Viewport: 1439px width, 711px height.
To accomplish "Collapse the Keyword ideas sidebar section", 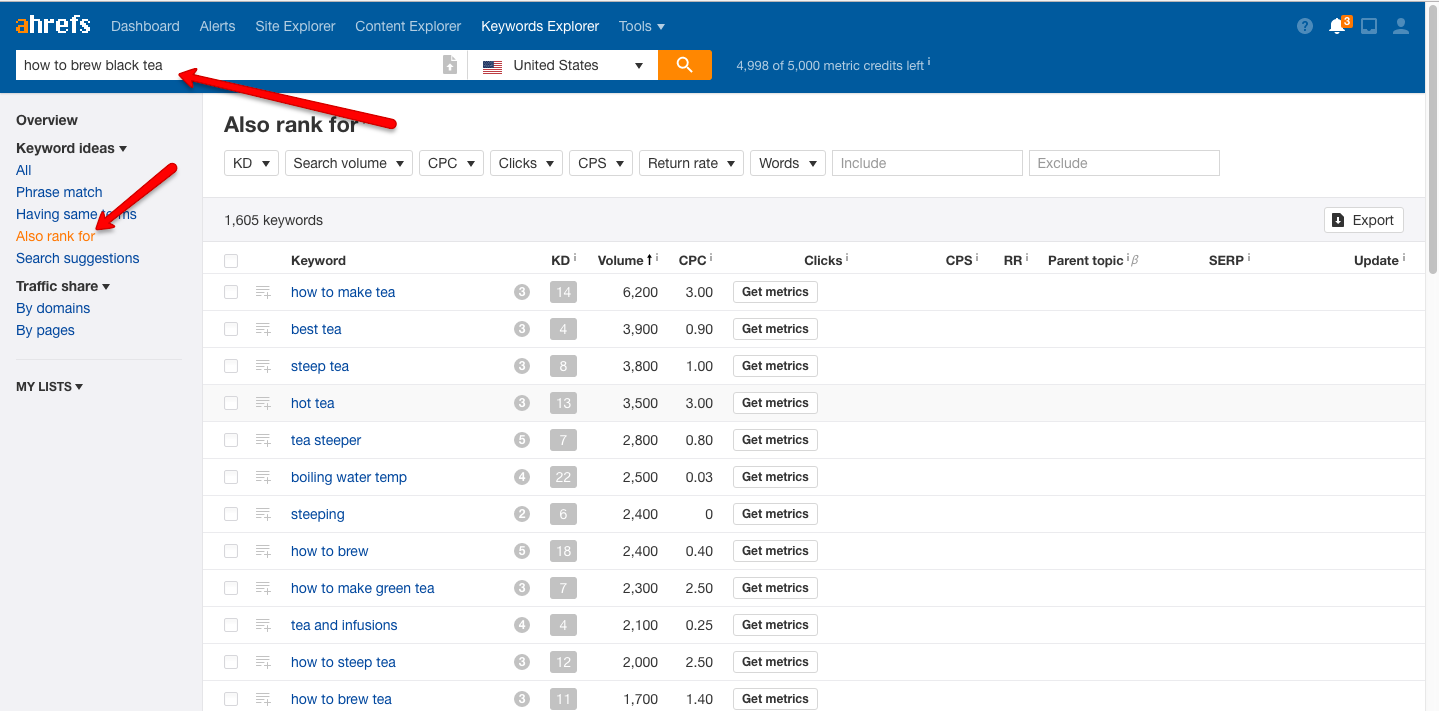I will 71,148.
